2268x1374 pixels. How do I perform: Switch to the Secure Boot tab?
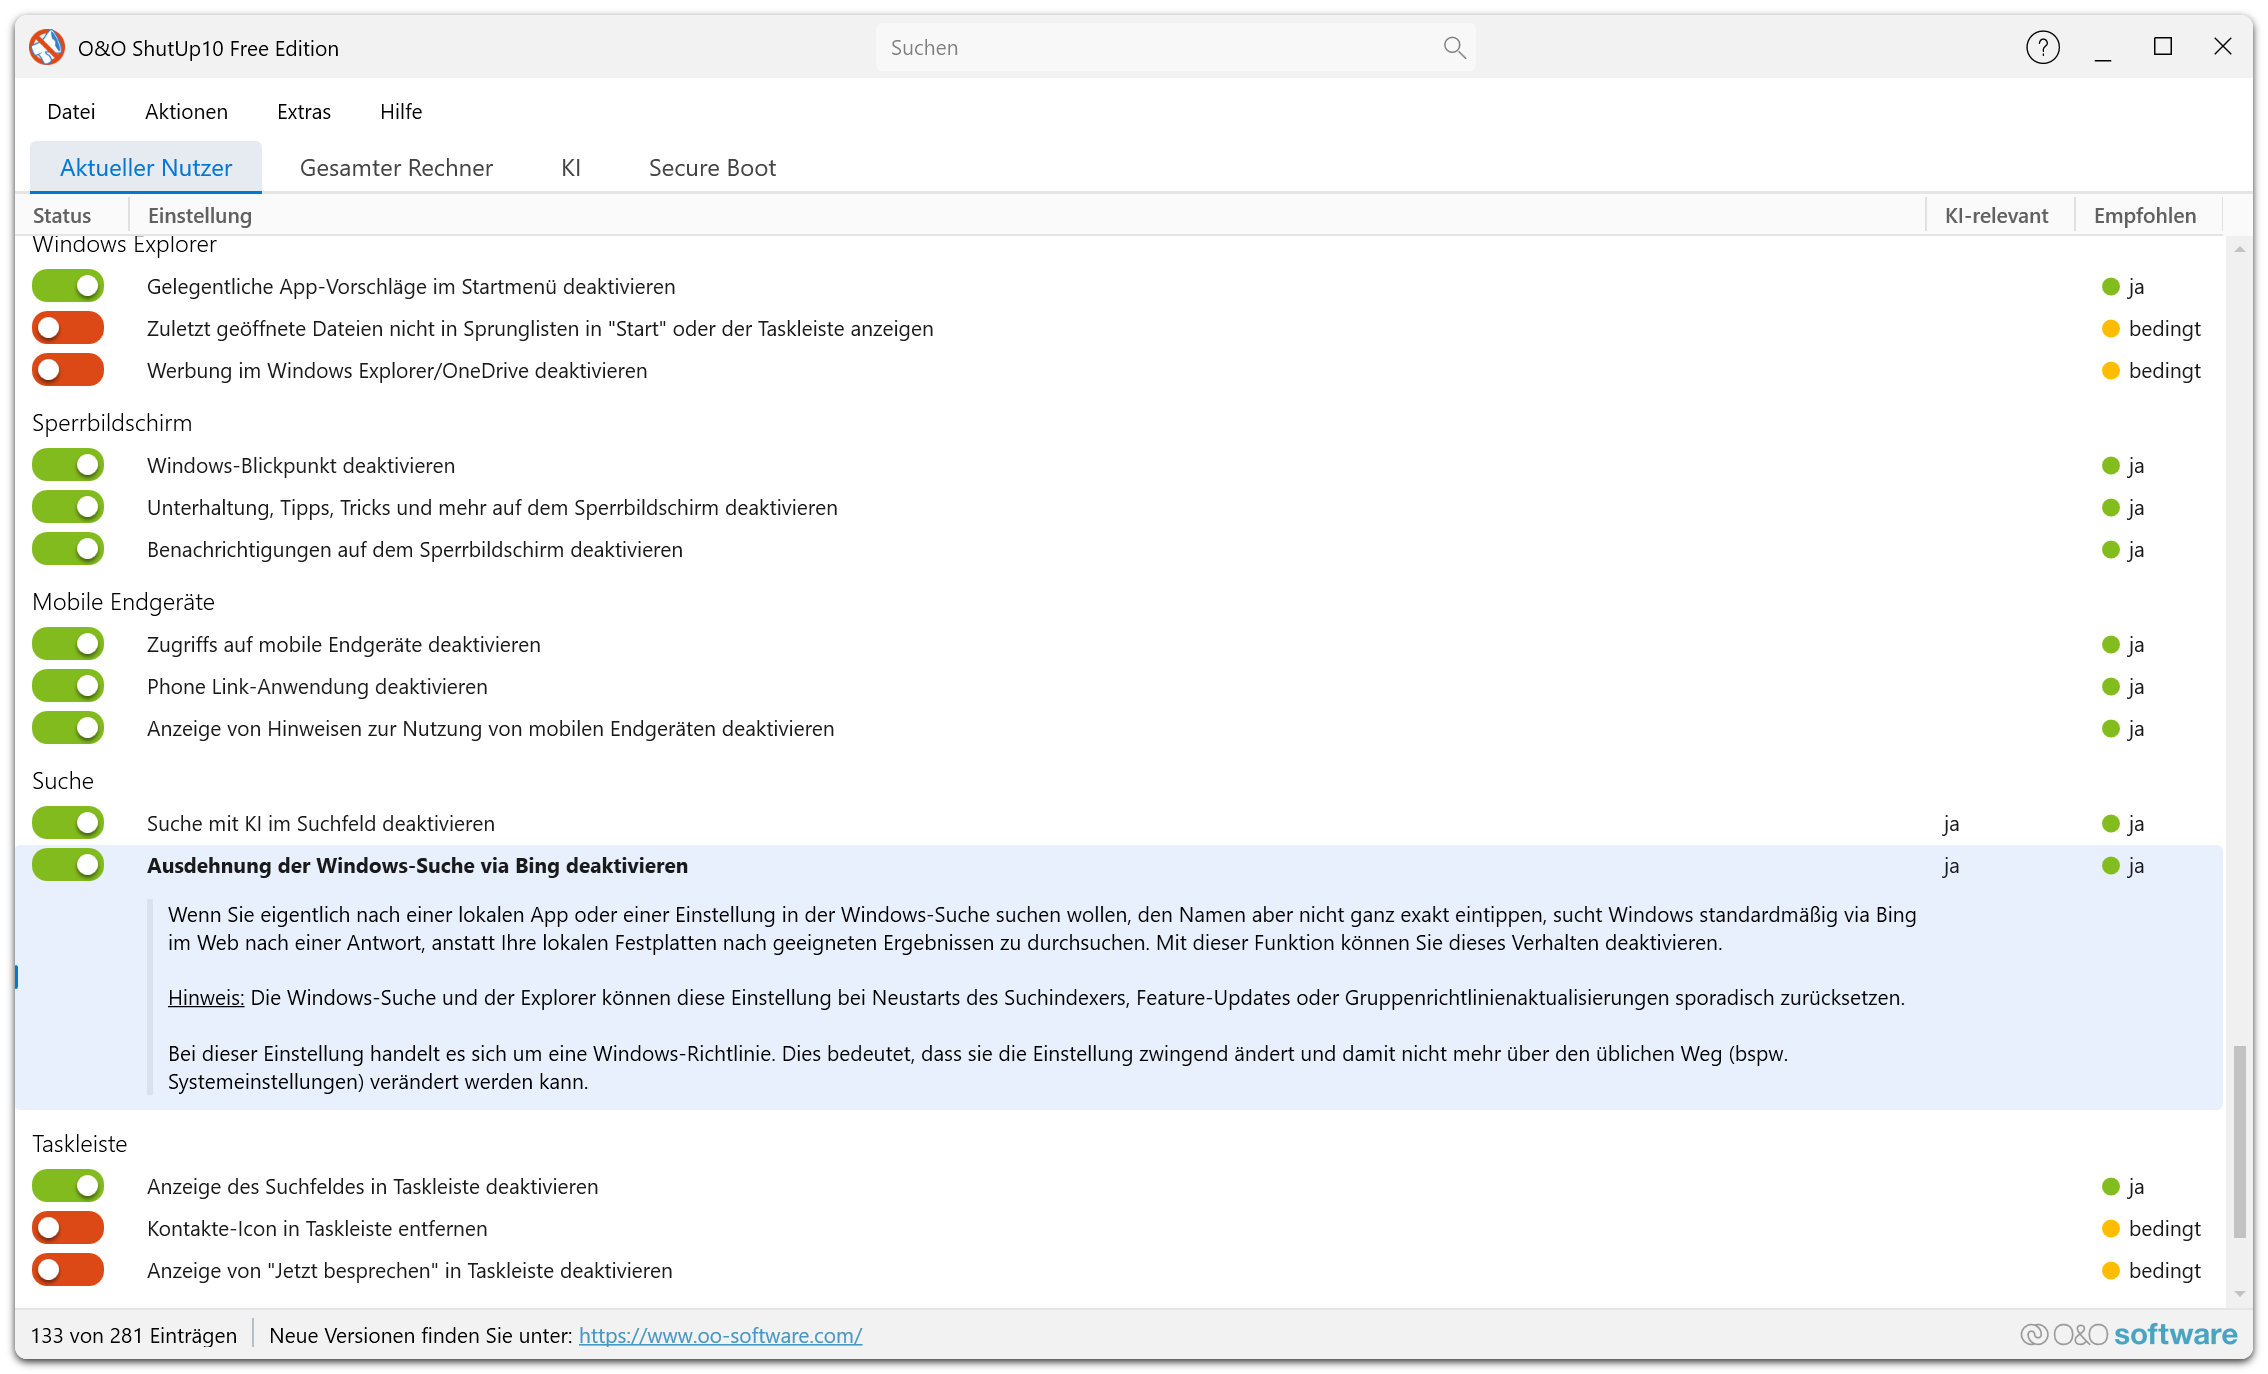click(712, 168)
